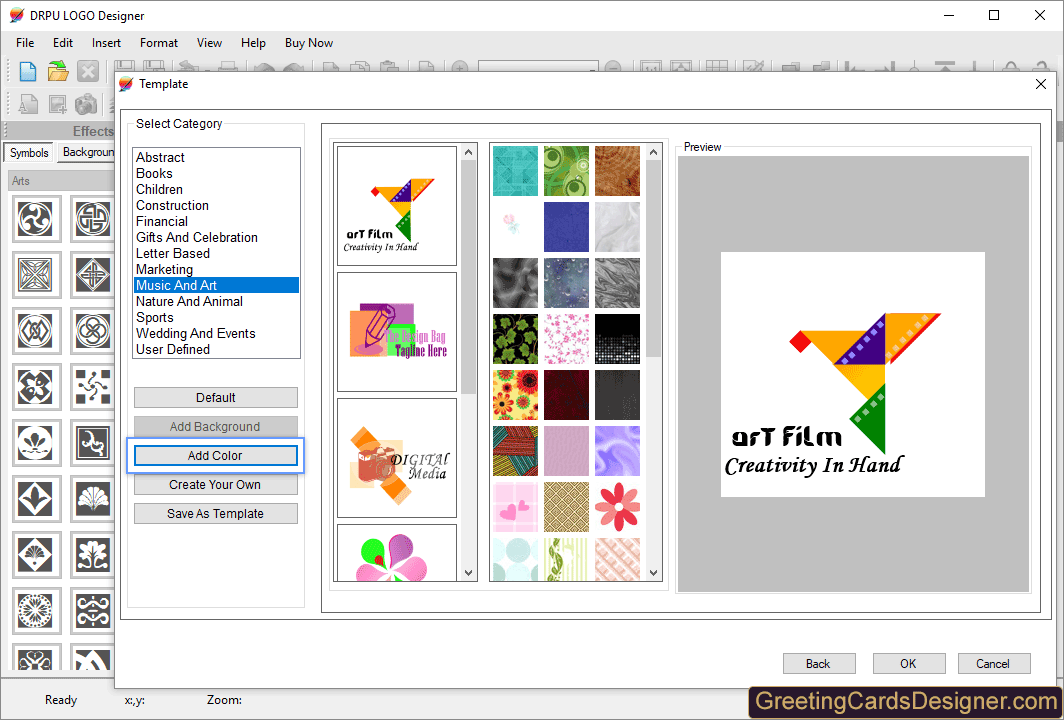Pick the red flower background texture

point(617,507)
